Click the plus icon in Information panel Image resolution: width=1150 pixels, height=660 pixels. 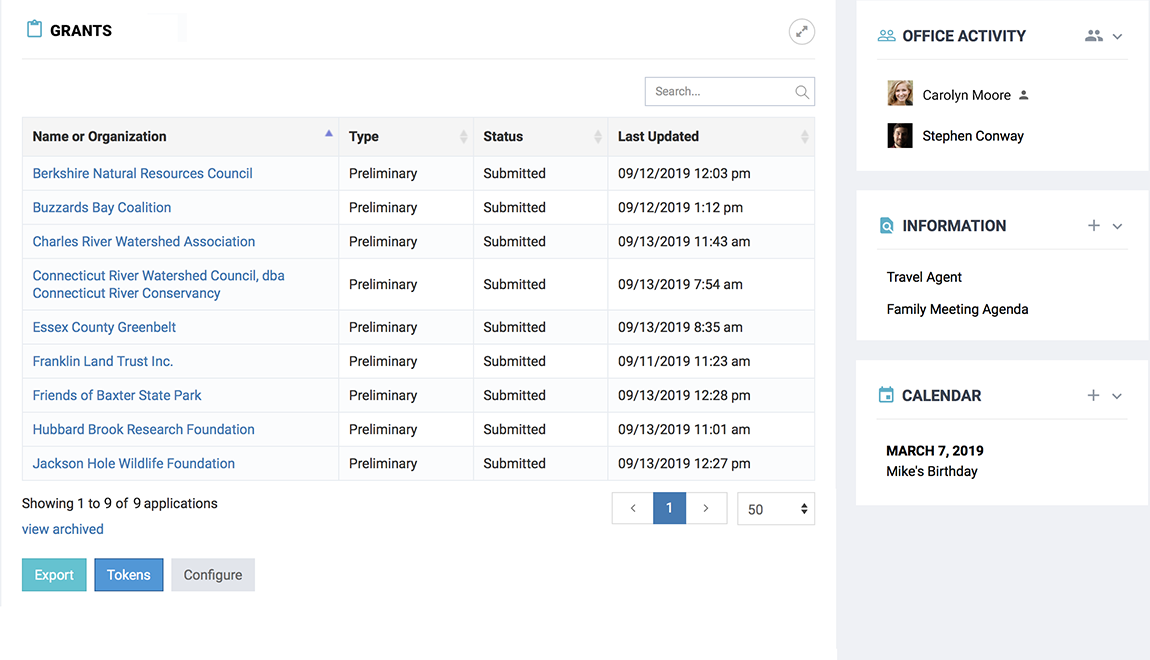[1093, 226]
